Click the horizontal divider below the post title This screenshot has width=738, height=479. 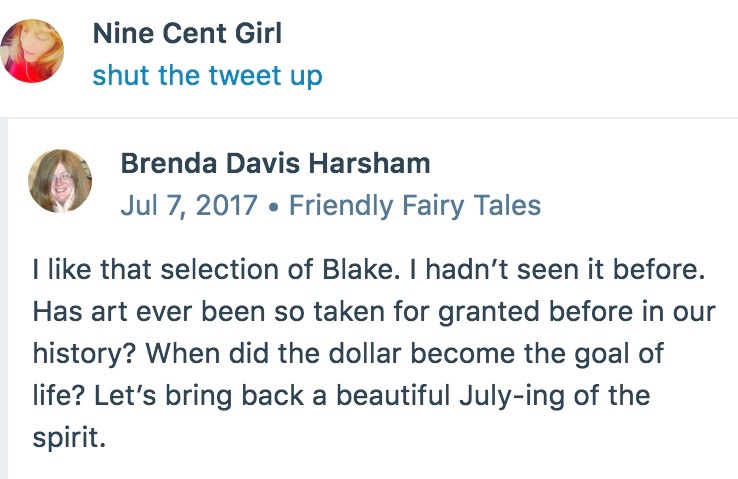coord(369,117)
